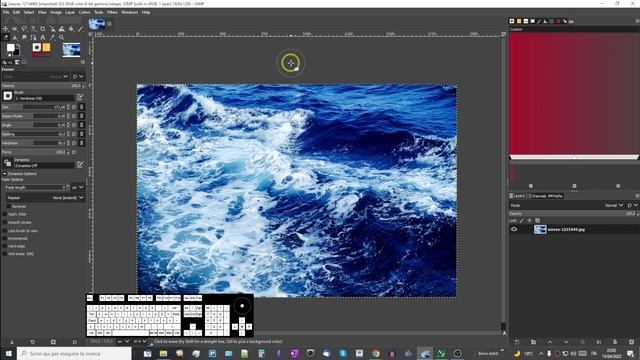Restore tool preset at tool options bottom
This screenshot has width=640, height=360.
click(32, 342)
